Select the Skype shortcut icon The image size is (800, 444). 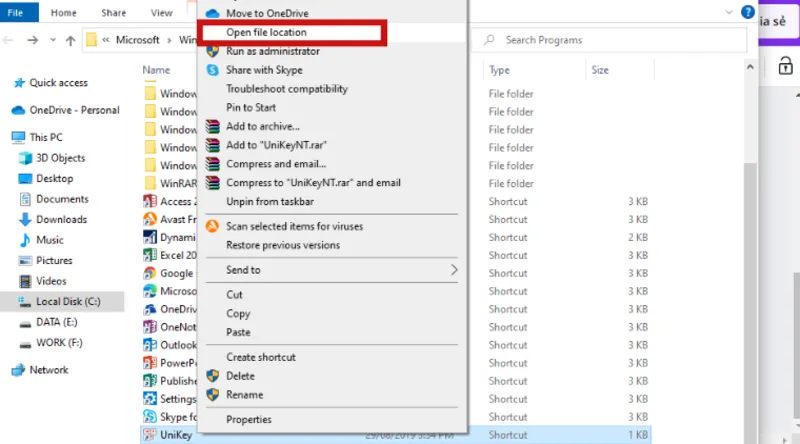pos(150,417)
